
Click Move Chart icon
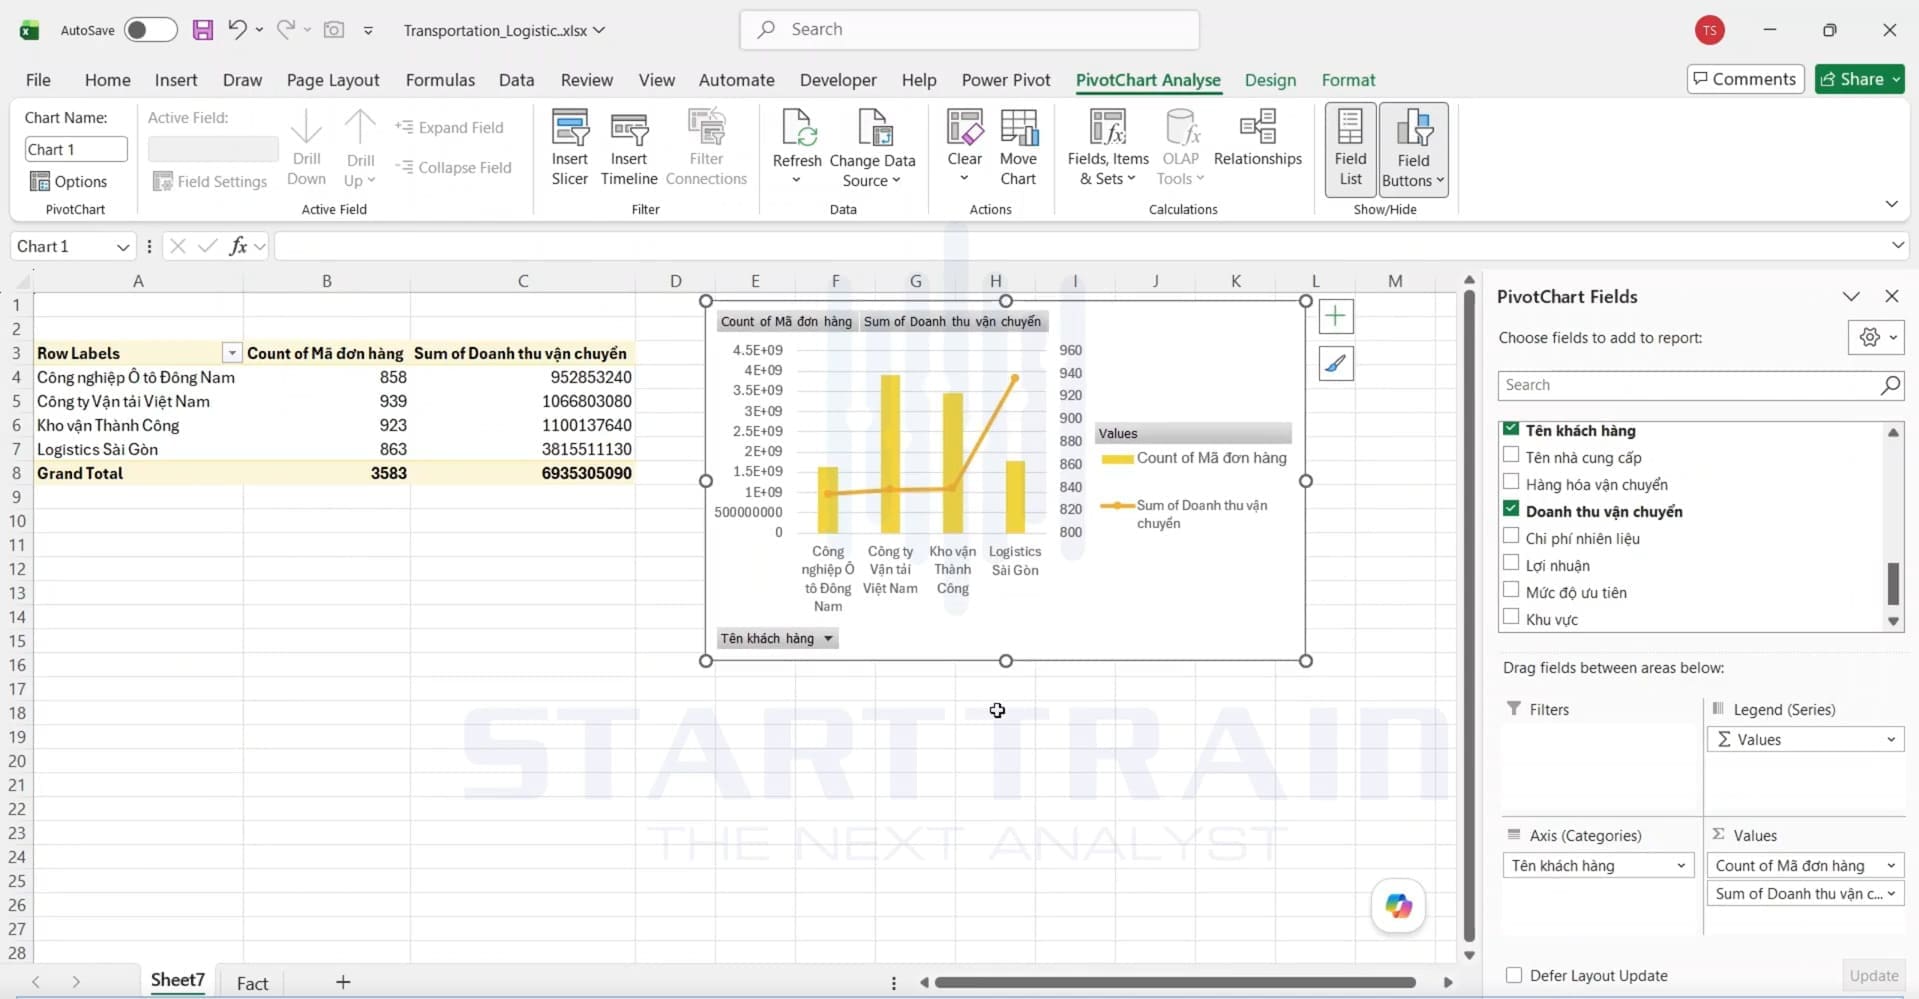click(x=1018, y=148)
